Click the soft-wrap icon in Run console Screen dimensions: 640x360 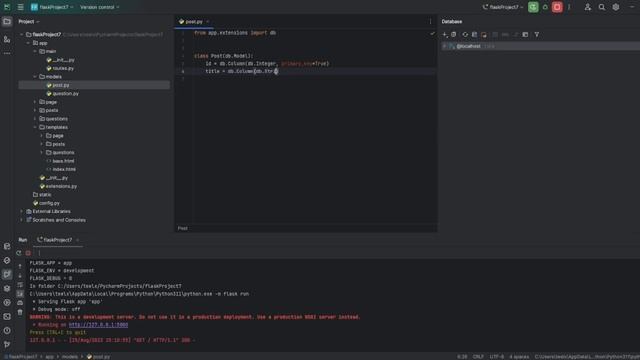point(20,284)
